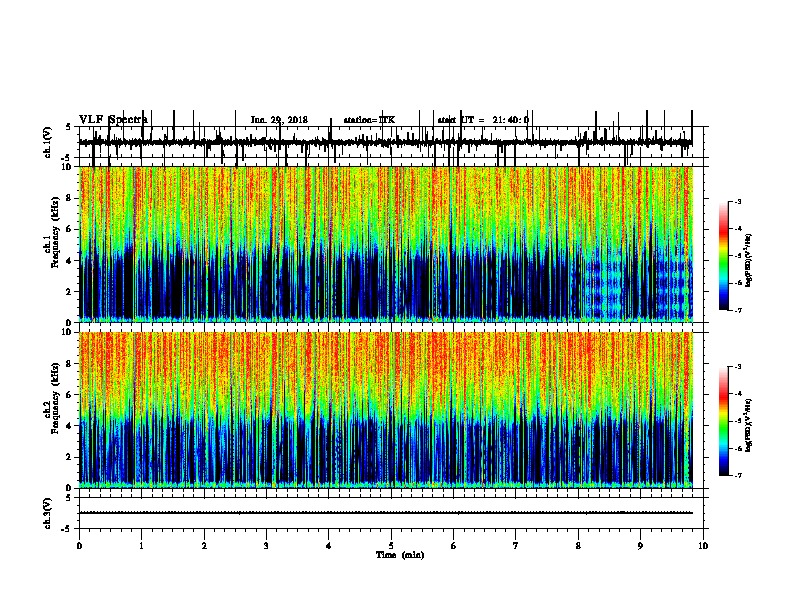The height and width of the screenshot is (612, 792).
Task: Click the ch.1 spectrogram color scale bar
Action: pos(724,255)
